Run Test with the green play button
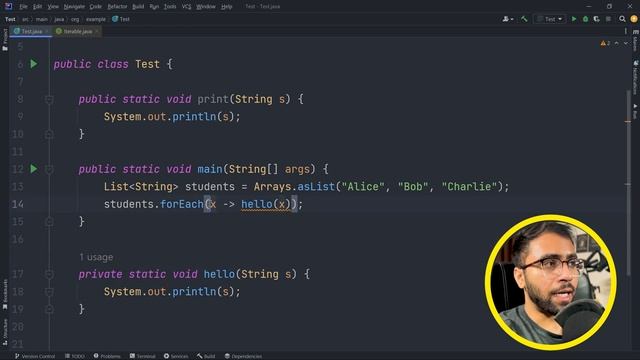The height and width of the screenshot is (360, 640). click(574, 19)
